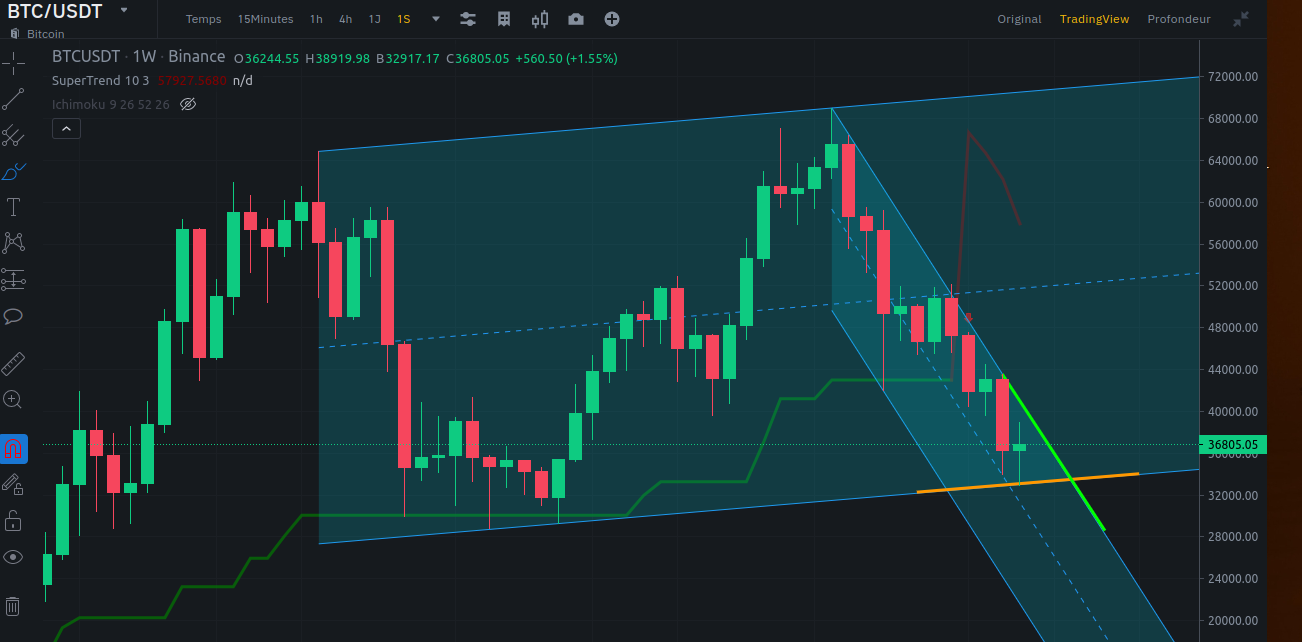
Task: Open the chart settings sliders icon
Action: pyautogui.click(x=468, y=19)
